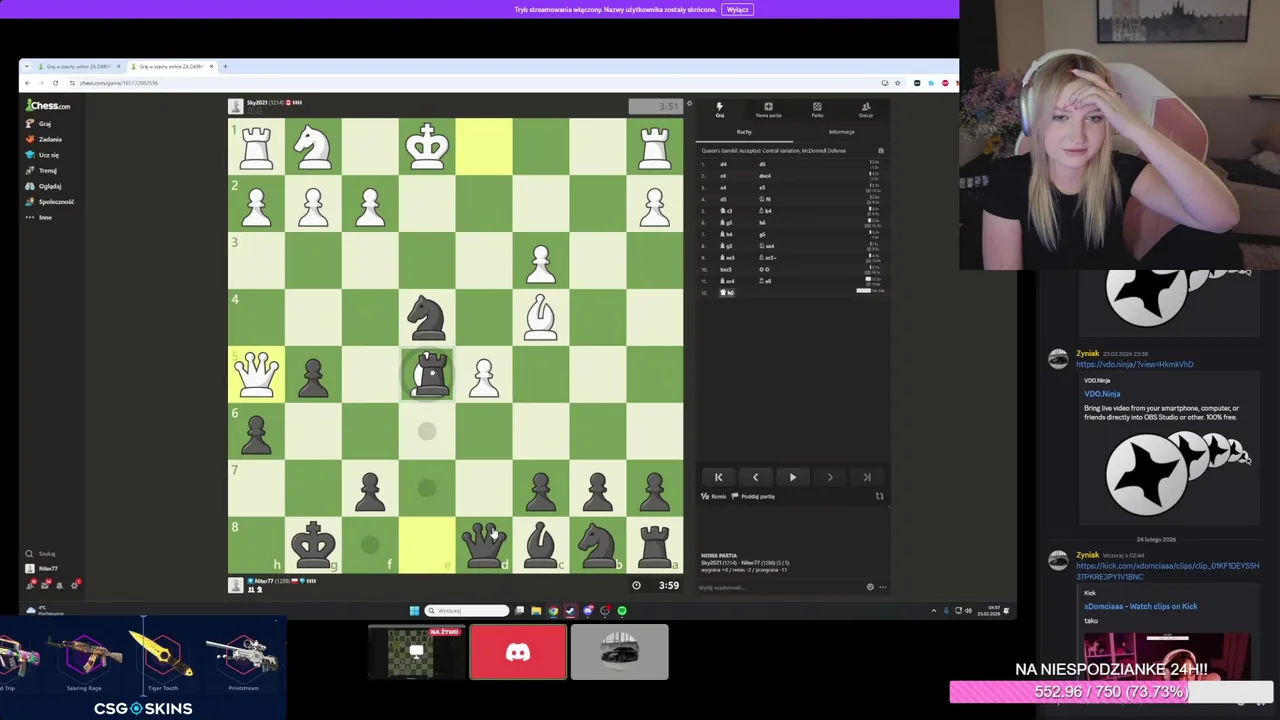Click the Szukaj search in sidebar
The height and width of the screenshot is (720, 1280).
[x=41, y=553]
